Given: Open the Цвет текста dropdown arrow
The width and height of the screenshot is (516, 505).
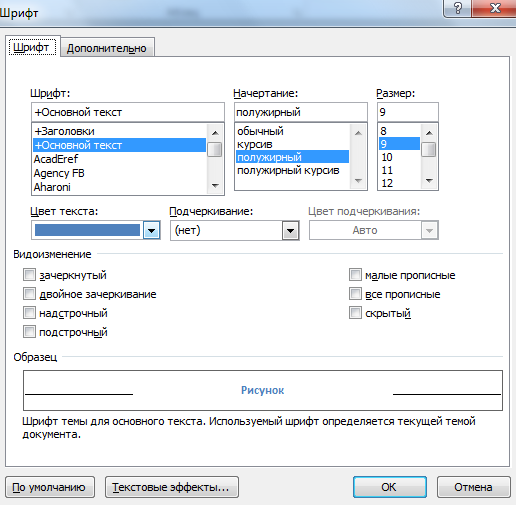Looking at the screenshot, I should pos(152,230).
